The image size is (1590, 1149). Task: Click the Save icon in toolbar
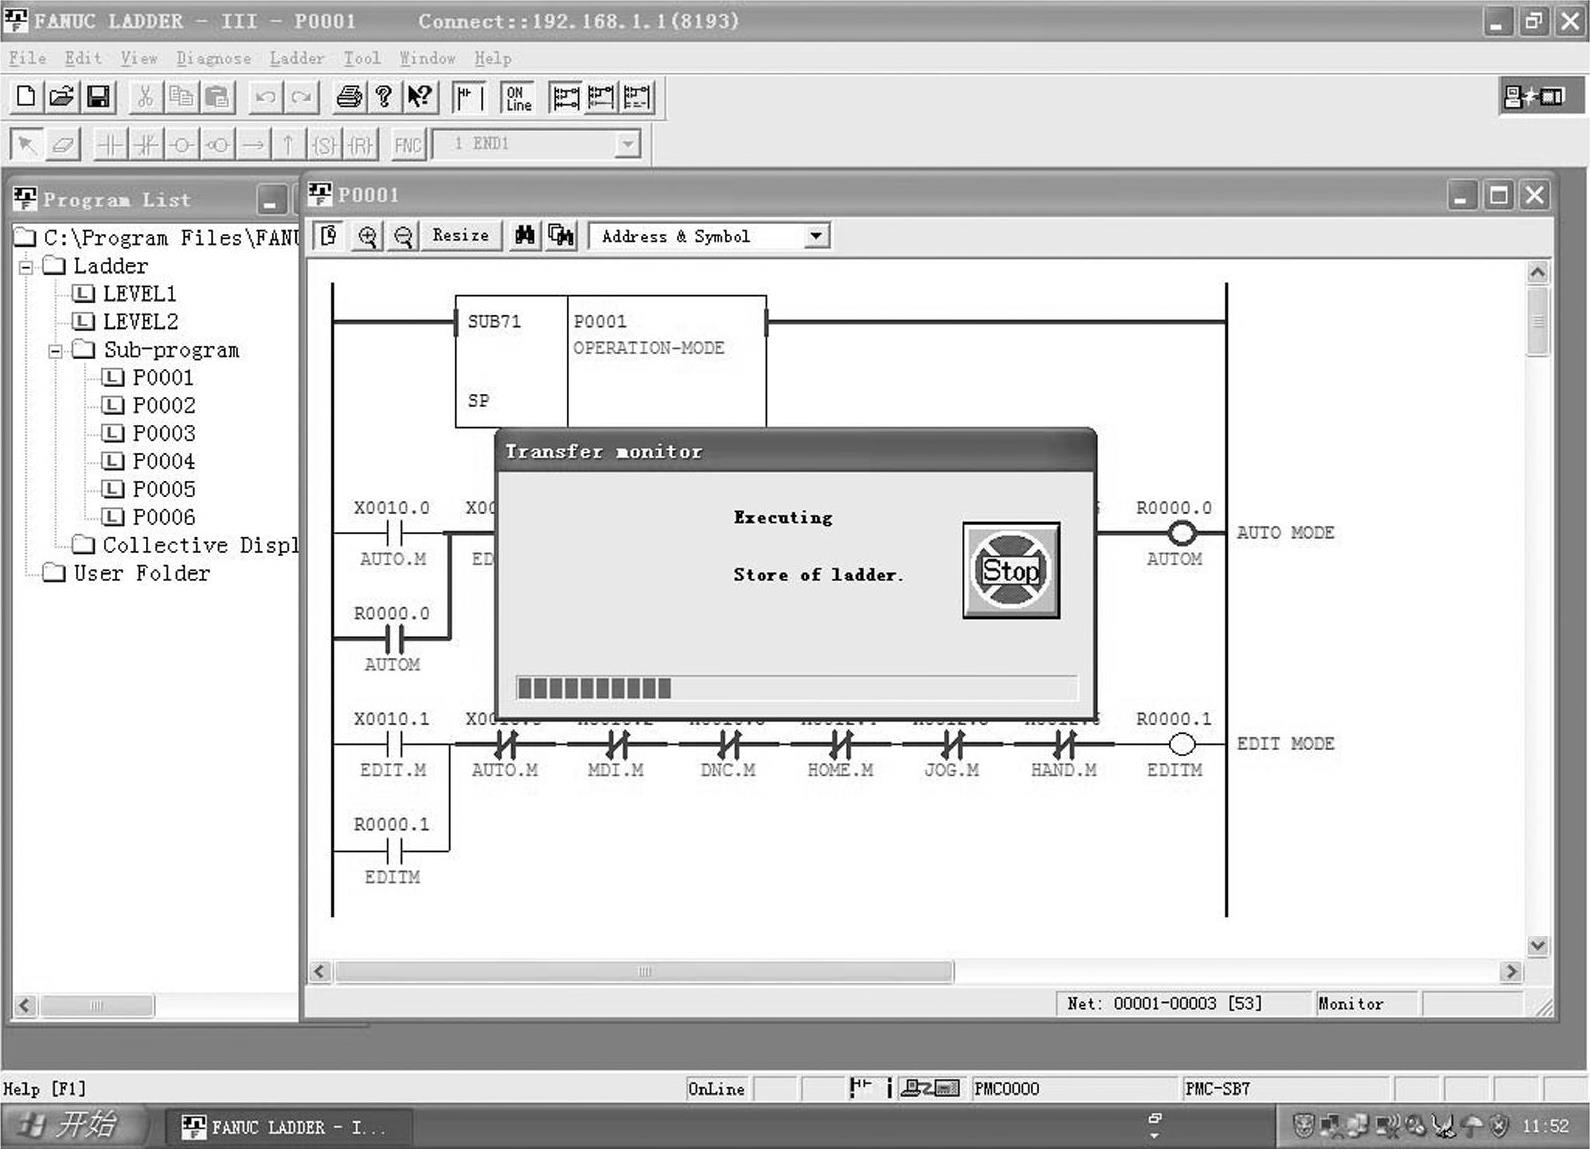pos(98,97)
